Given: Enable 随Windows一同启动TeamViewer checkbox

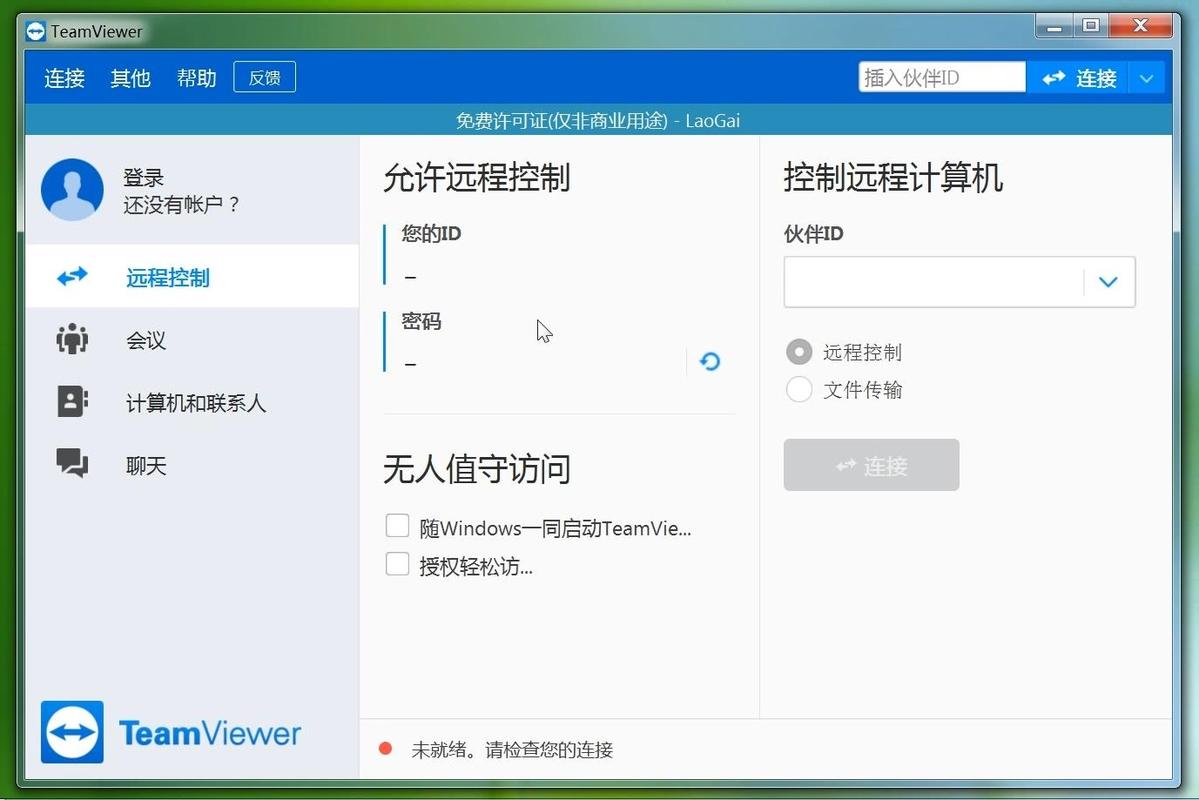Looking at the screenshot, I should point(397,525).
